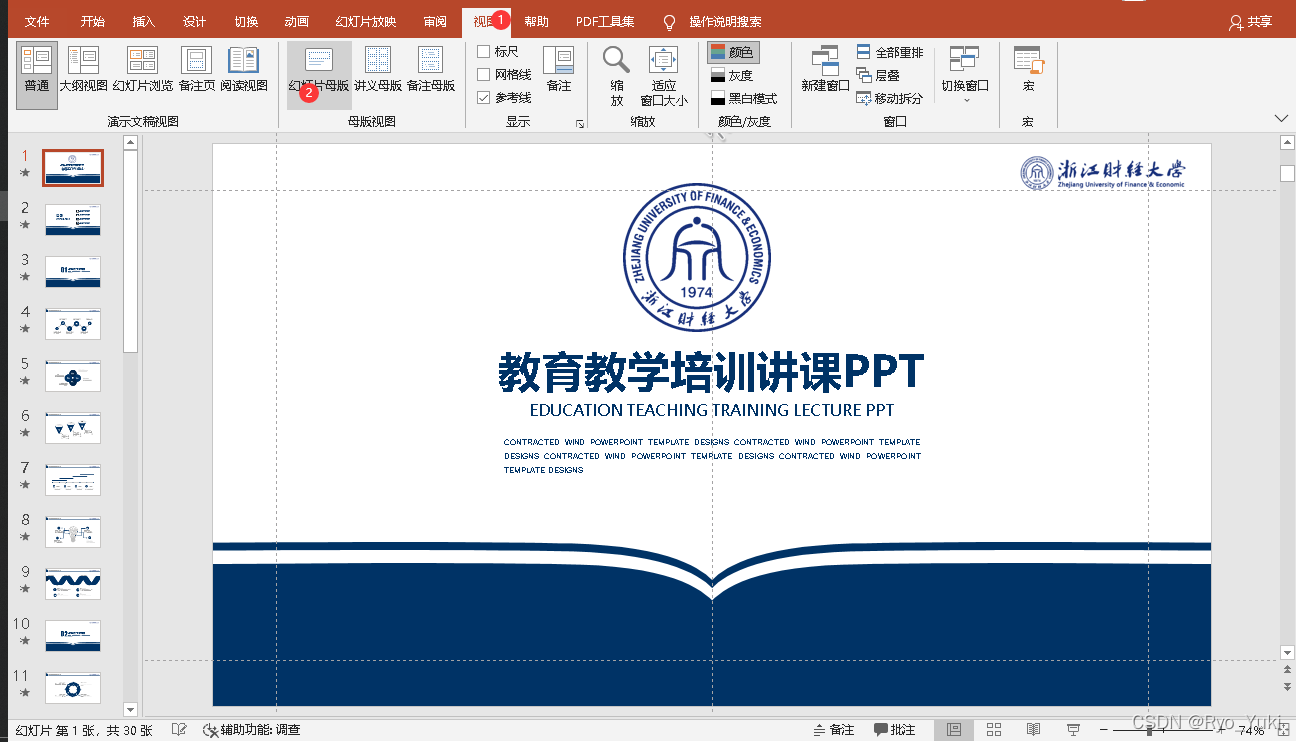1296x742 pixels.
Task: Adjust the zoom slider handle
Action: point(1150,730)
